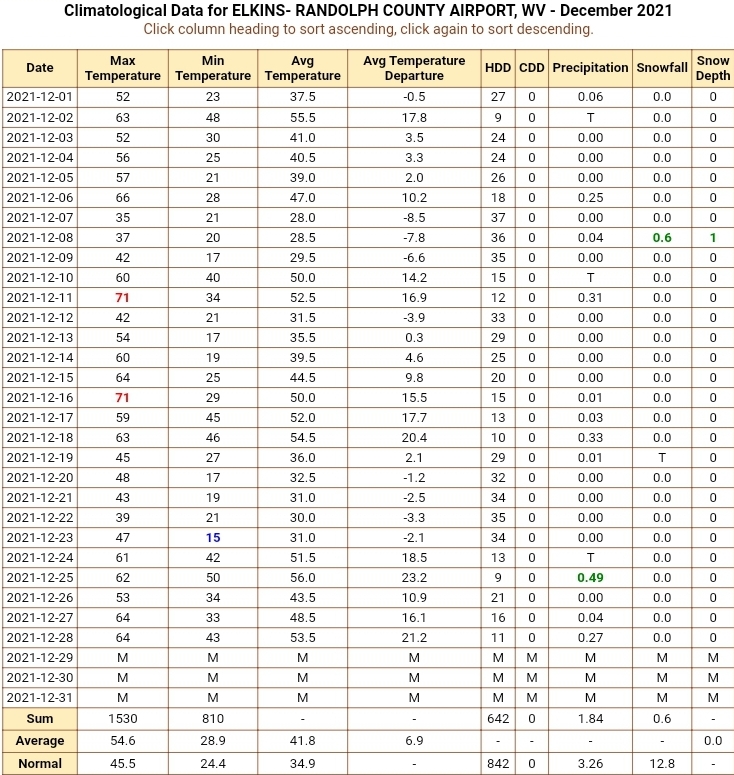The height and width of the screenshot is (775, 734).
Task: Sort by Precipitation column heading
Action: [x=590, y=68]
